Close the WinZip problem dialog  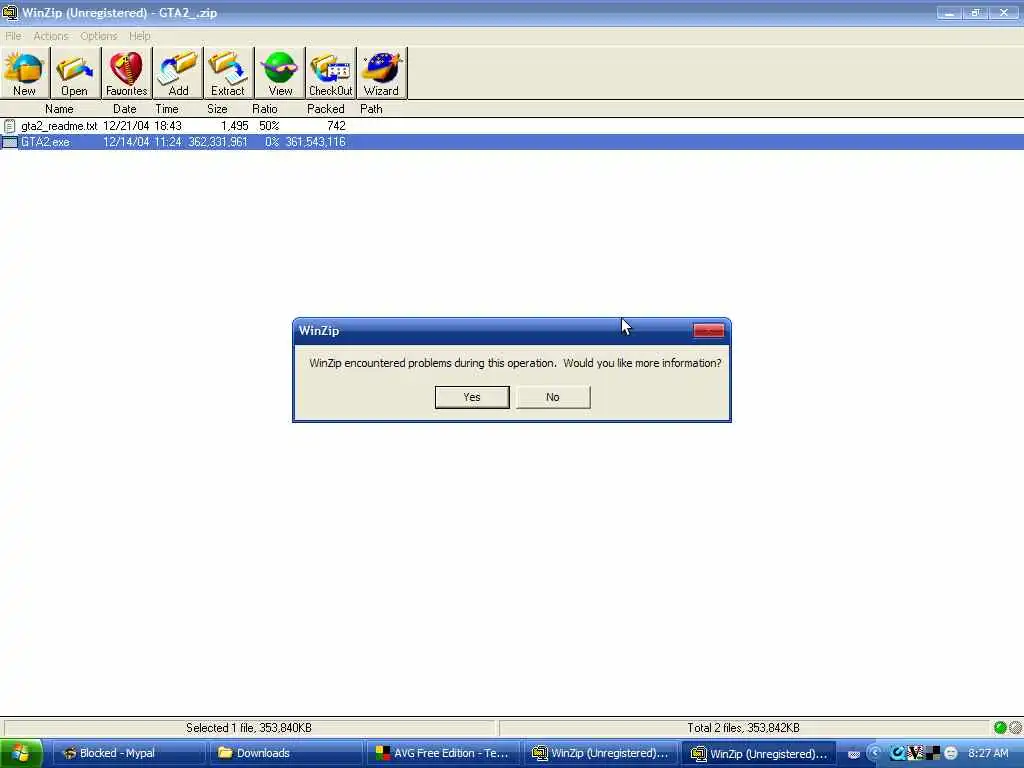pyautogui.click(x=709, y=330)
